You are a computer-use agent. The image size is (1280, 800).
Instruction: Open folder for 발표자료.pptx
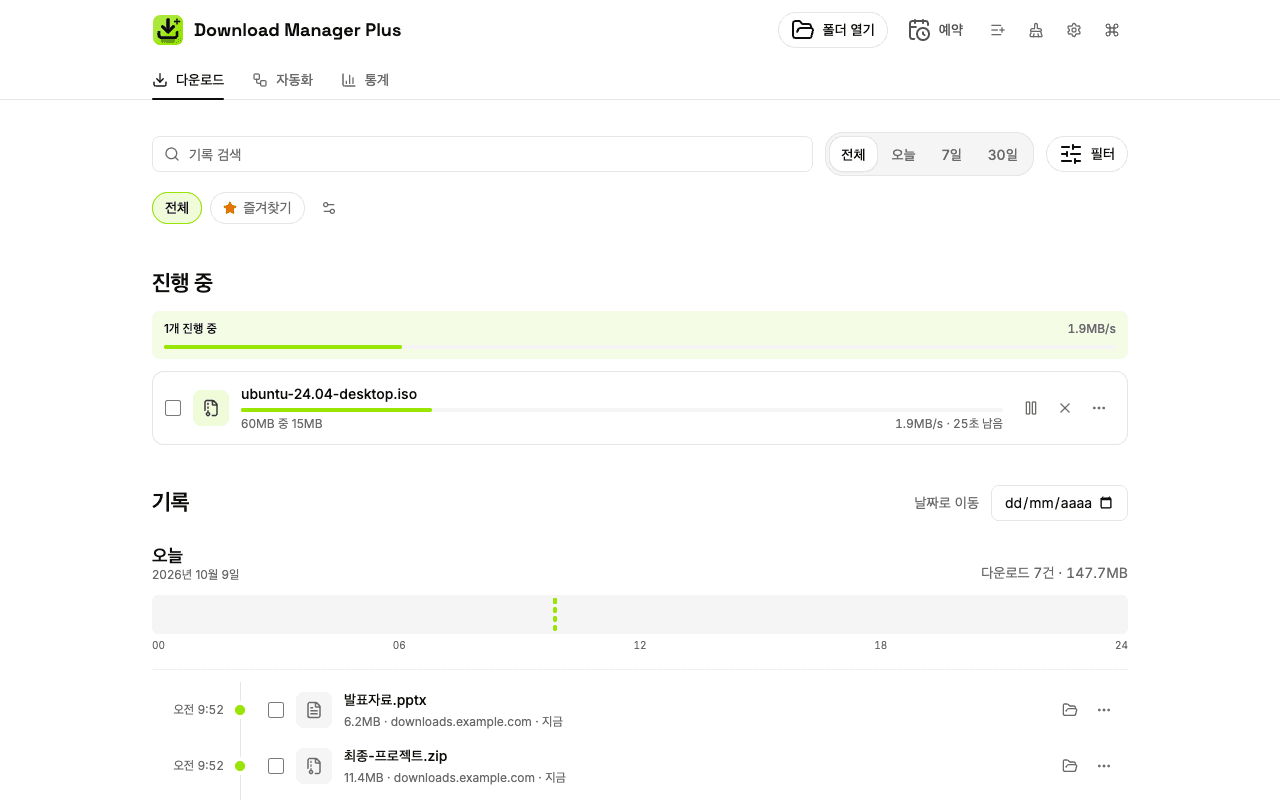point(1070,710)
